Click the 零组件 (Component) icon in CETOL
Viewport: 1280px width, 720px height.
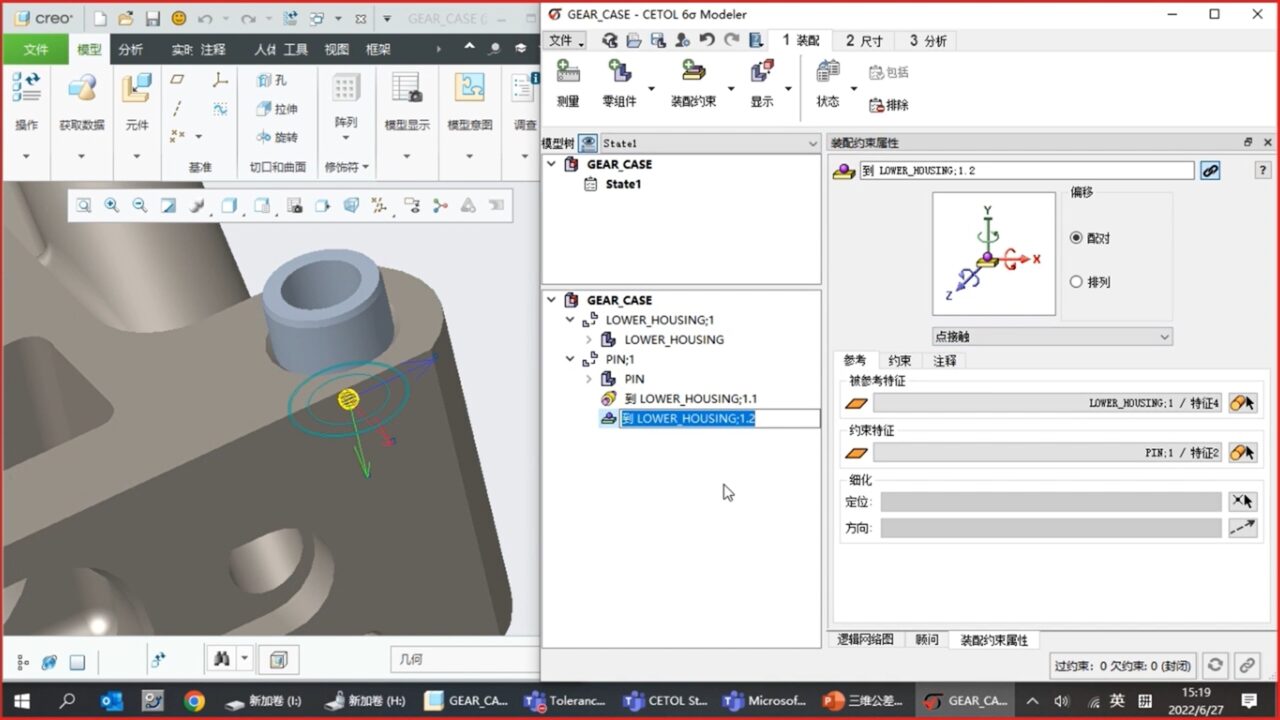(620, 72)
